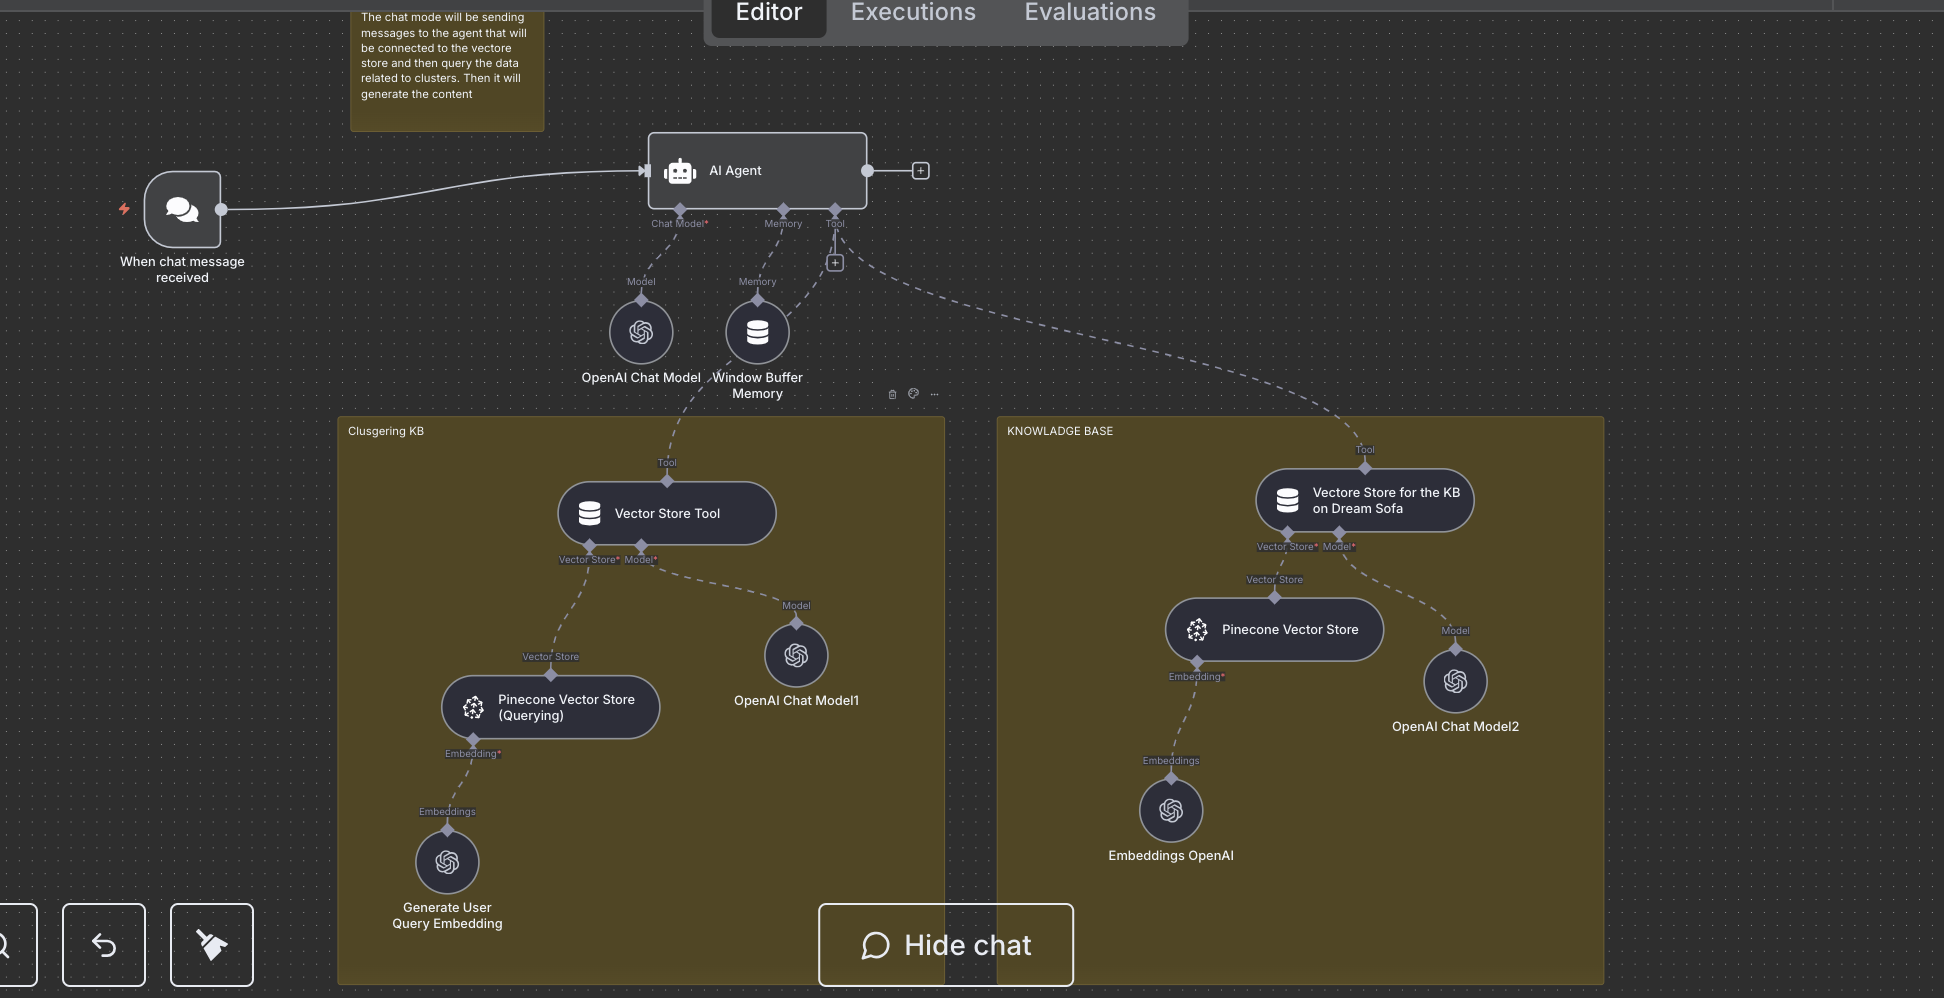Select the Pinecone Vector Store (Querying) node
Screen dimensions: 1944x998
(549, 707)
